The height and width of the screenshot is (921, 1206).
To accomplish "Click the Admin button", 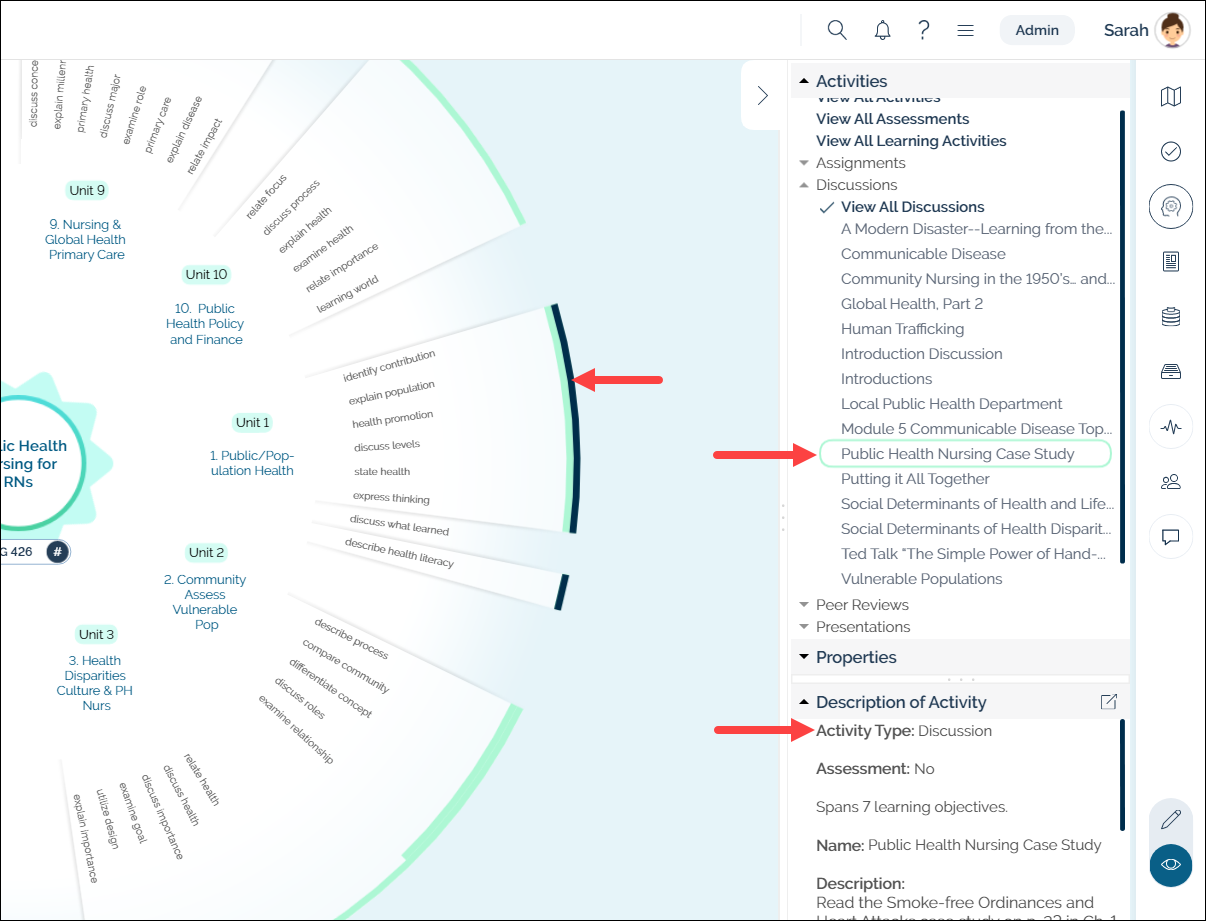I will (x=1037, y=30).
